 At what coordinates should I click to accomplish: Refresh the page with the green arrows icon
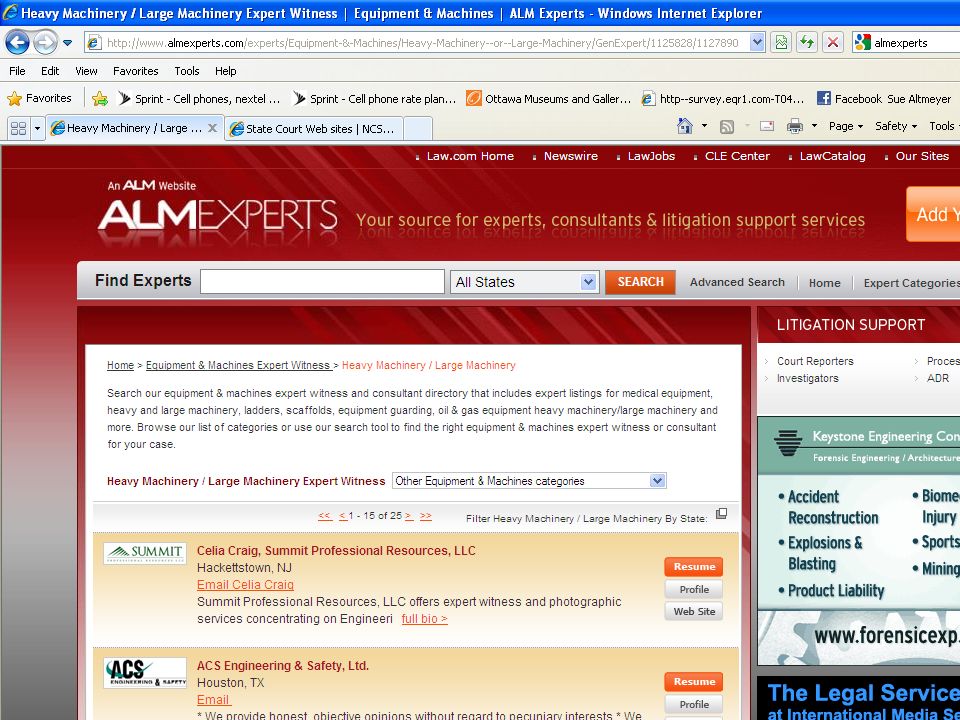pyautogui.click(x=807, y=43)
